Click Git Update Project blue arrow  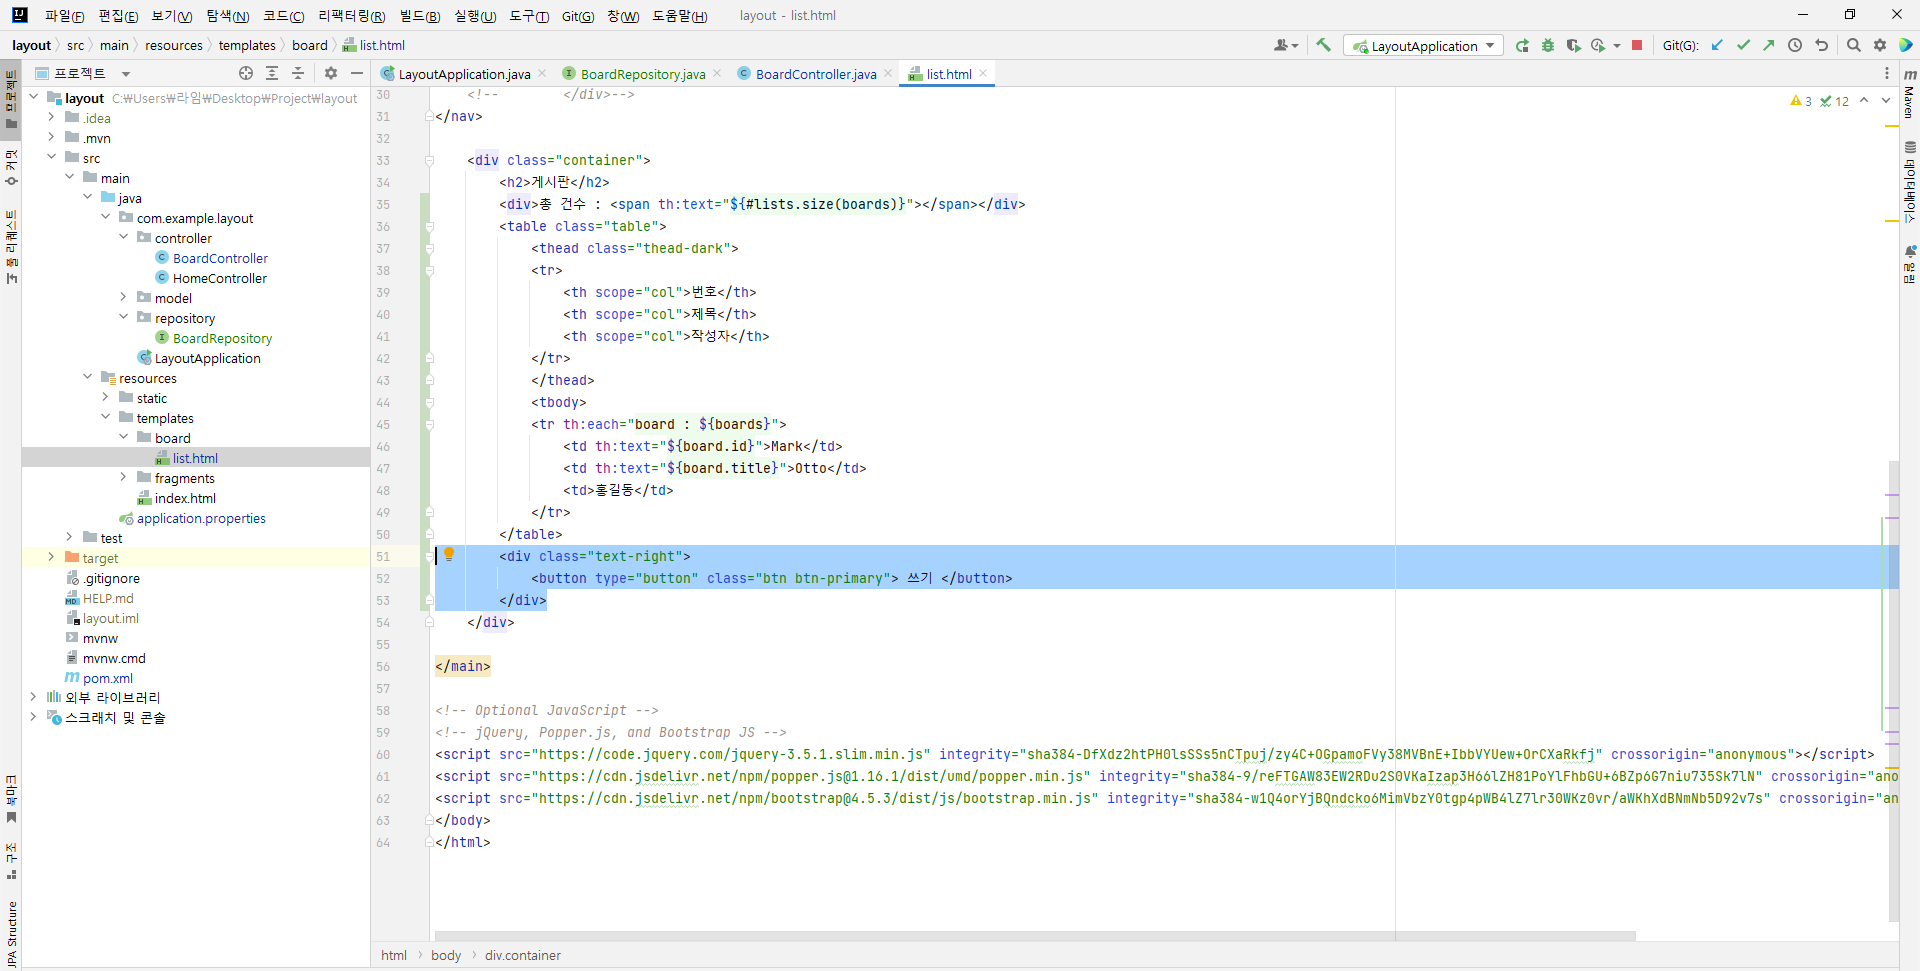click(1717, 45)
